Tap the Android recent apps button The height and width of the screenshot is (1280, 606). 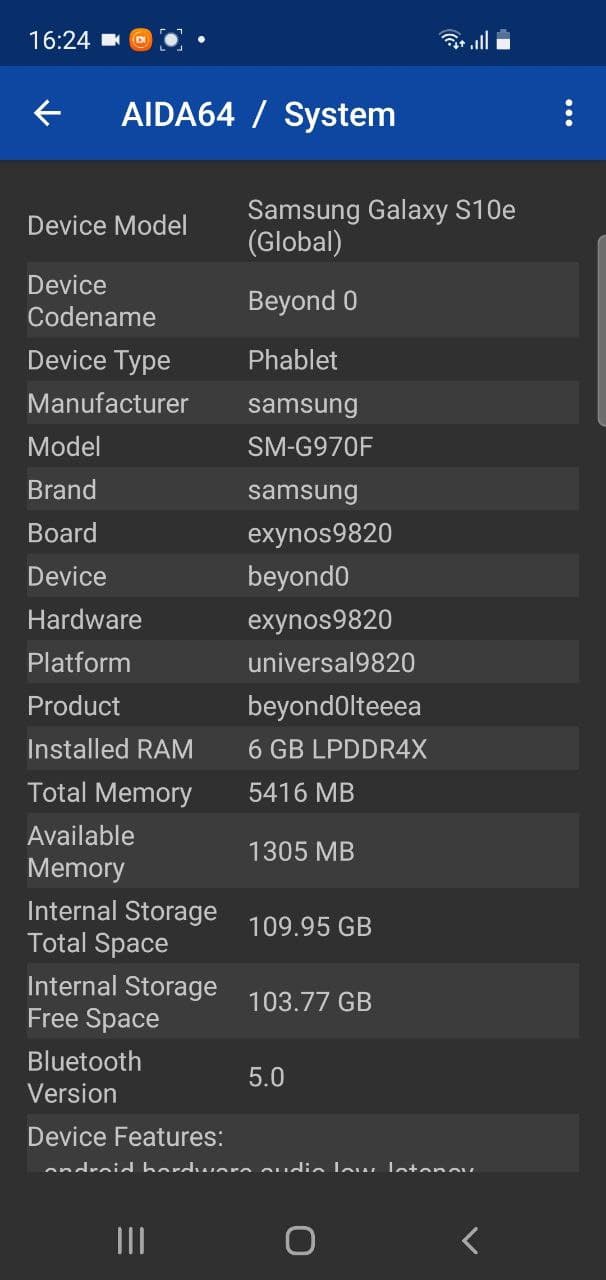click(131, 1241)
